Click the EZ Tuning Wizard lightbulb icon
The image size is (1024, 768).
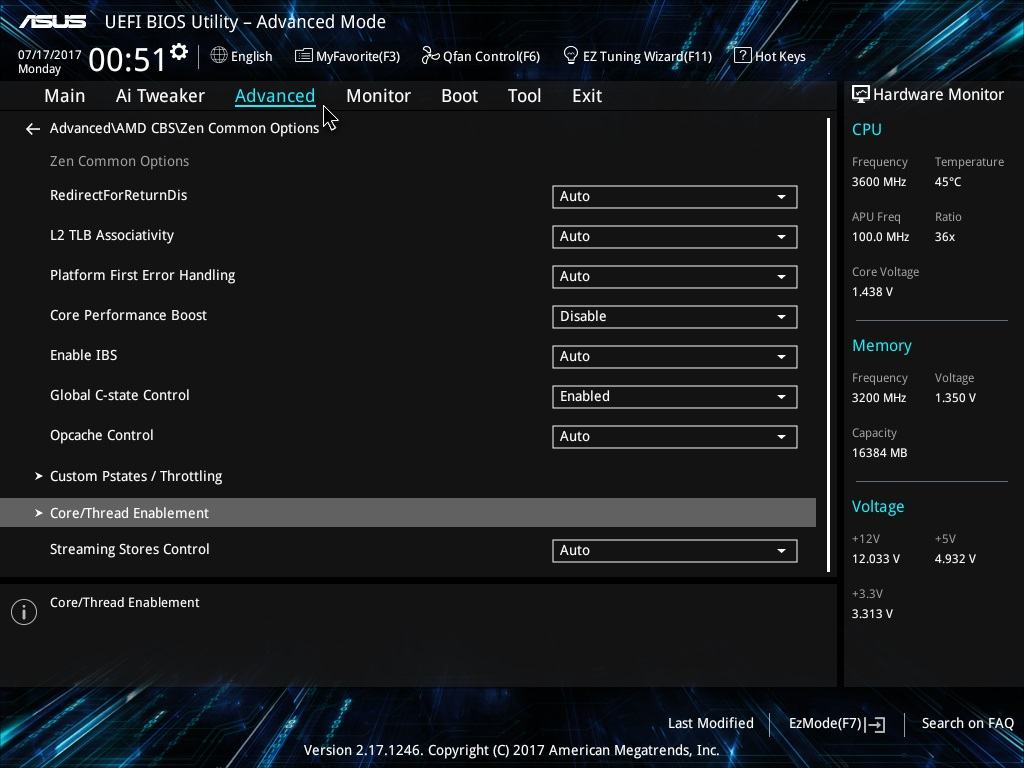pyautogui.click(x=570, y=56)
